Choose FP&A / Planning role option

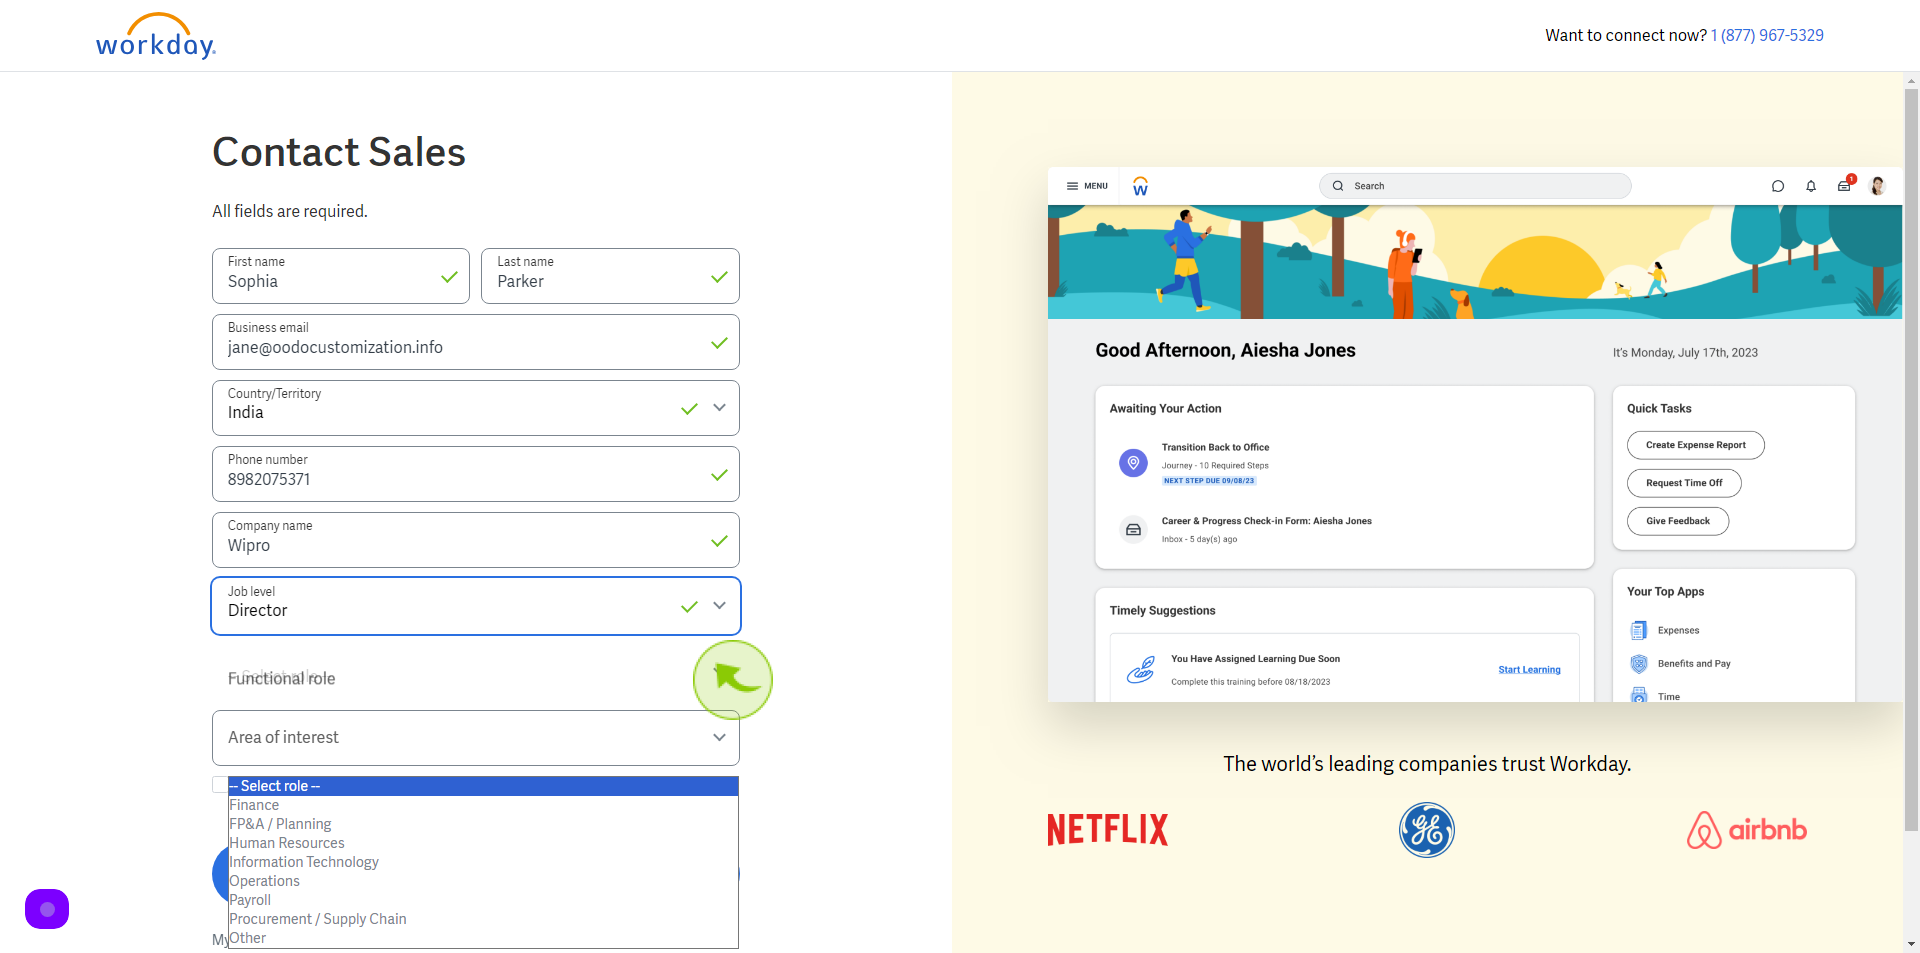tap(483, 824)
